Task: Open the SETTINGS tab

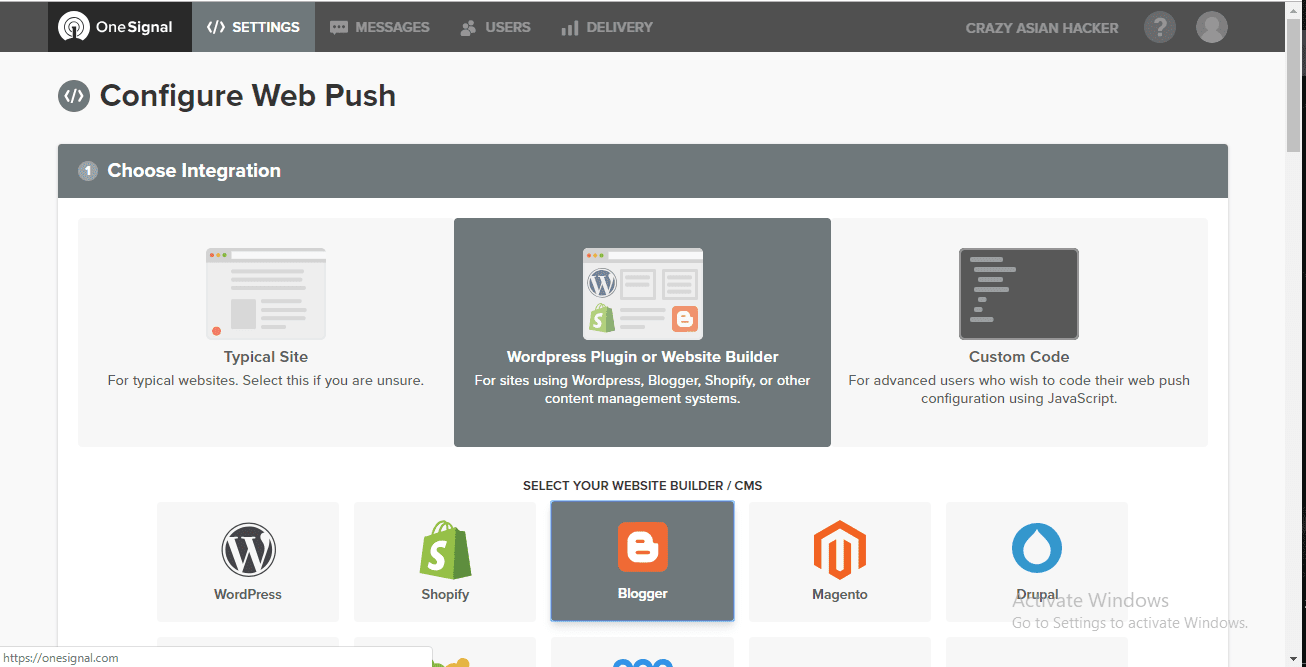Action: 253,27
